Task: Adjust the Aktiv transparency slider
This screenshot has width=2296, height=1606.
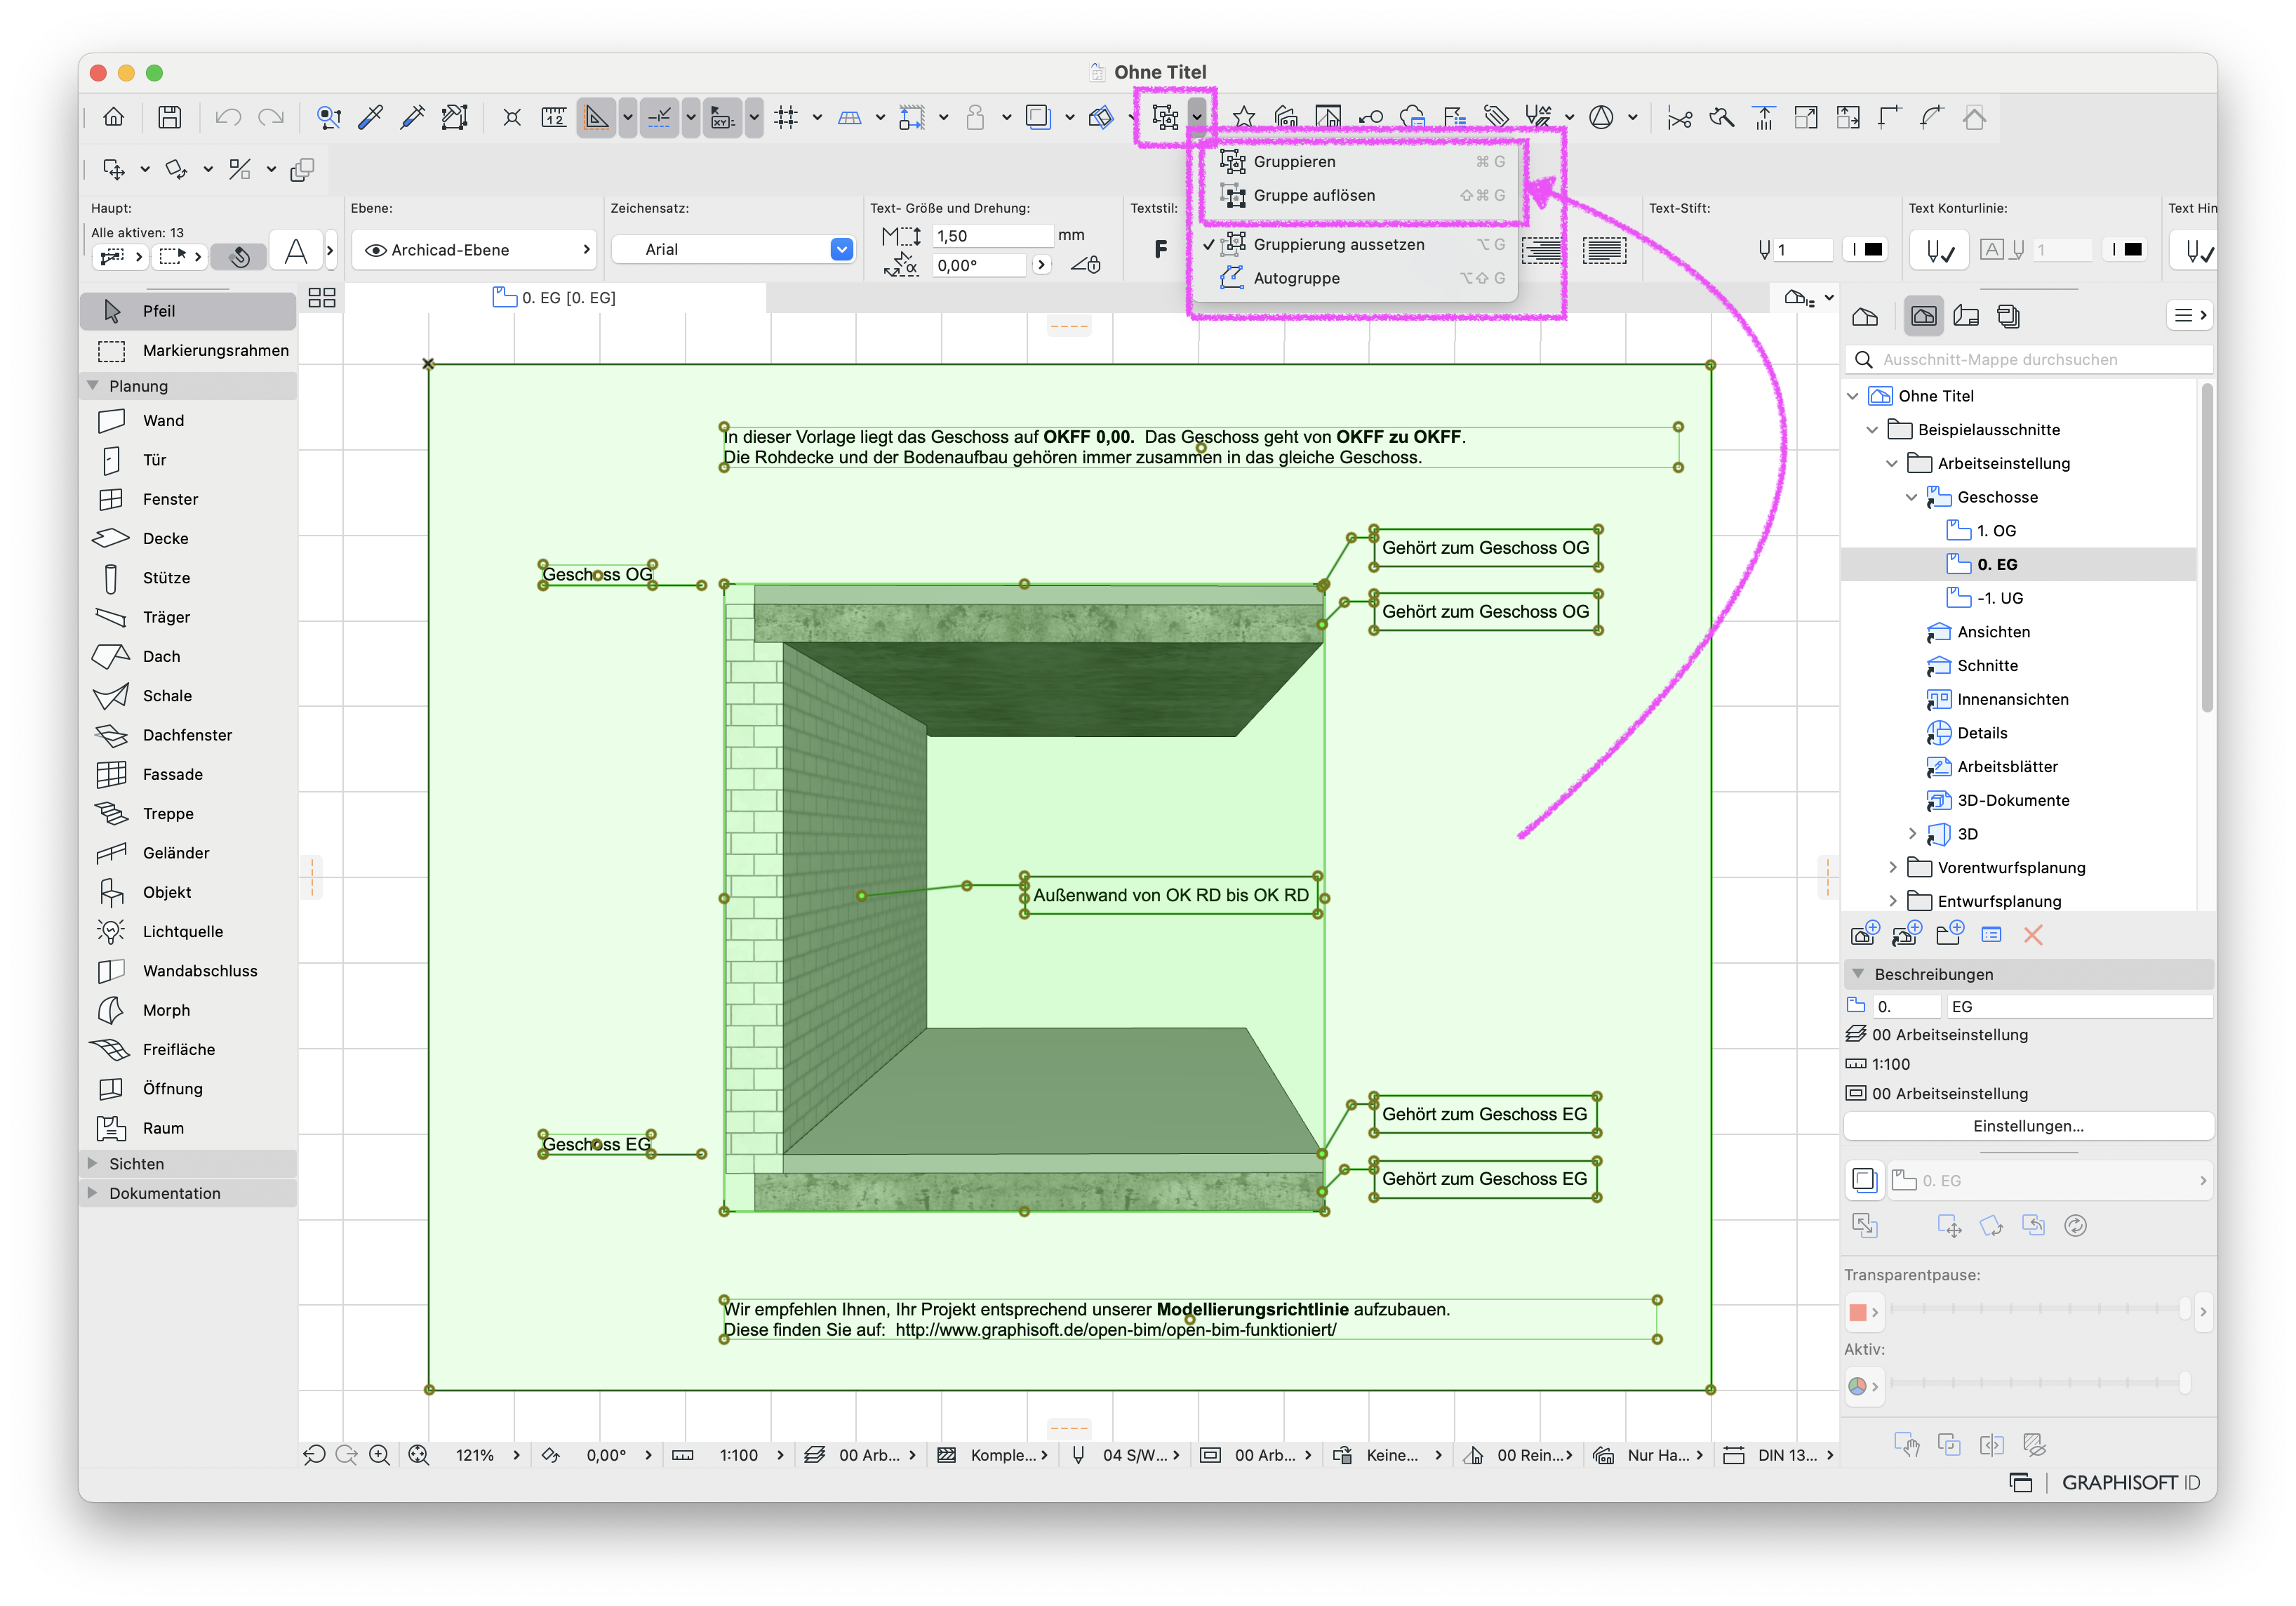Action: pos(2038,1384)
